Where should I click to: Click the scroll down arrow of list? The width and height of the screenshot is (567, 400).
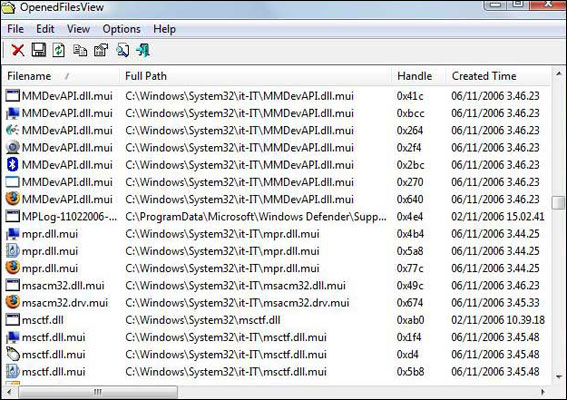558,377
